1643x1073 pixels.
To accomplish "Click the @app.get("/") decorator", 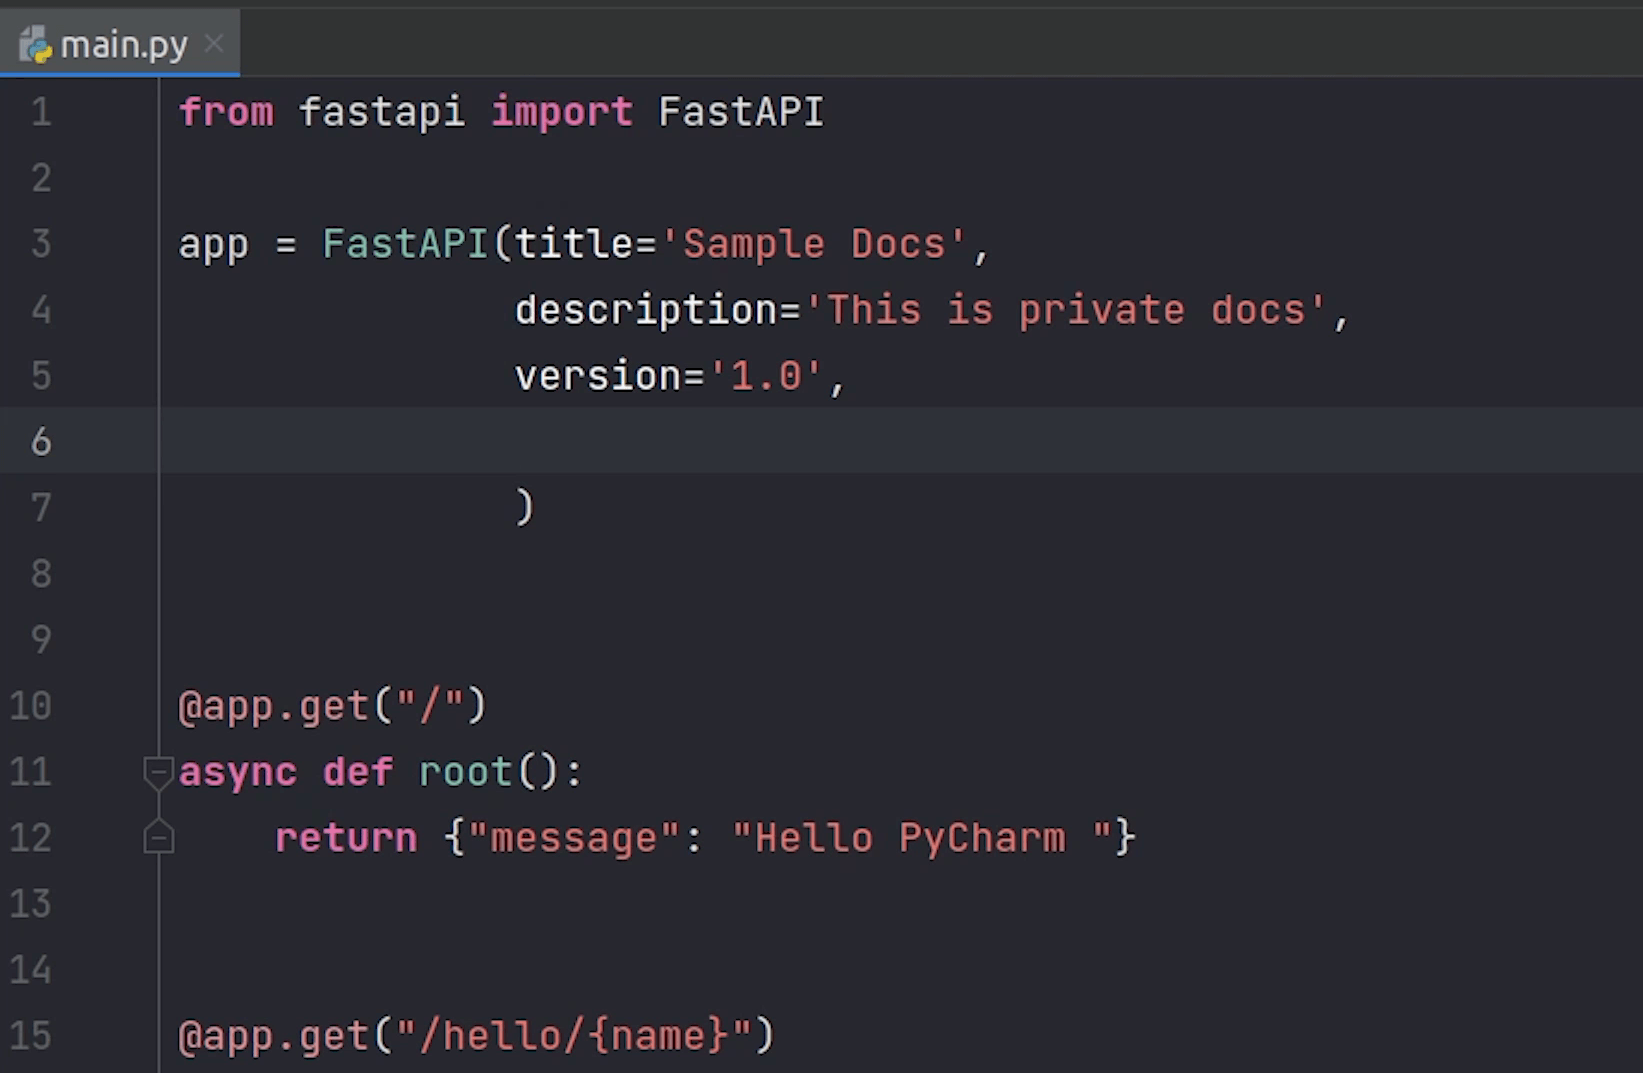I will tap(331, 706).
